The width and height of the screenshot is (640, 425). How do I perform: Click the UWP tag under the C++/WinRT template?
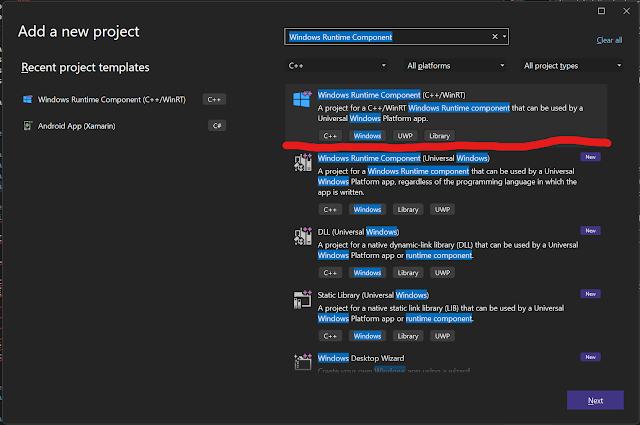tap(405, 136)
